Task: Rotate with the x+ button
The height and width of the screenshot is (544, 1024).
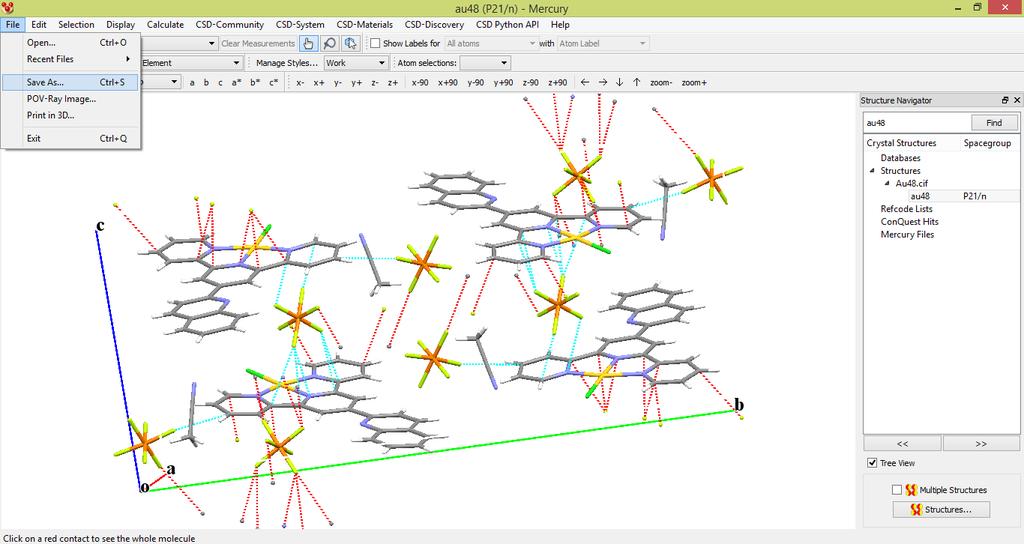Action: pos(319,83)
